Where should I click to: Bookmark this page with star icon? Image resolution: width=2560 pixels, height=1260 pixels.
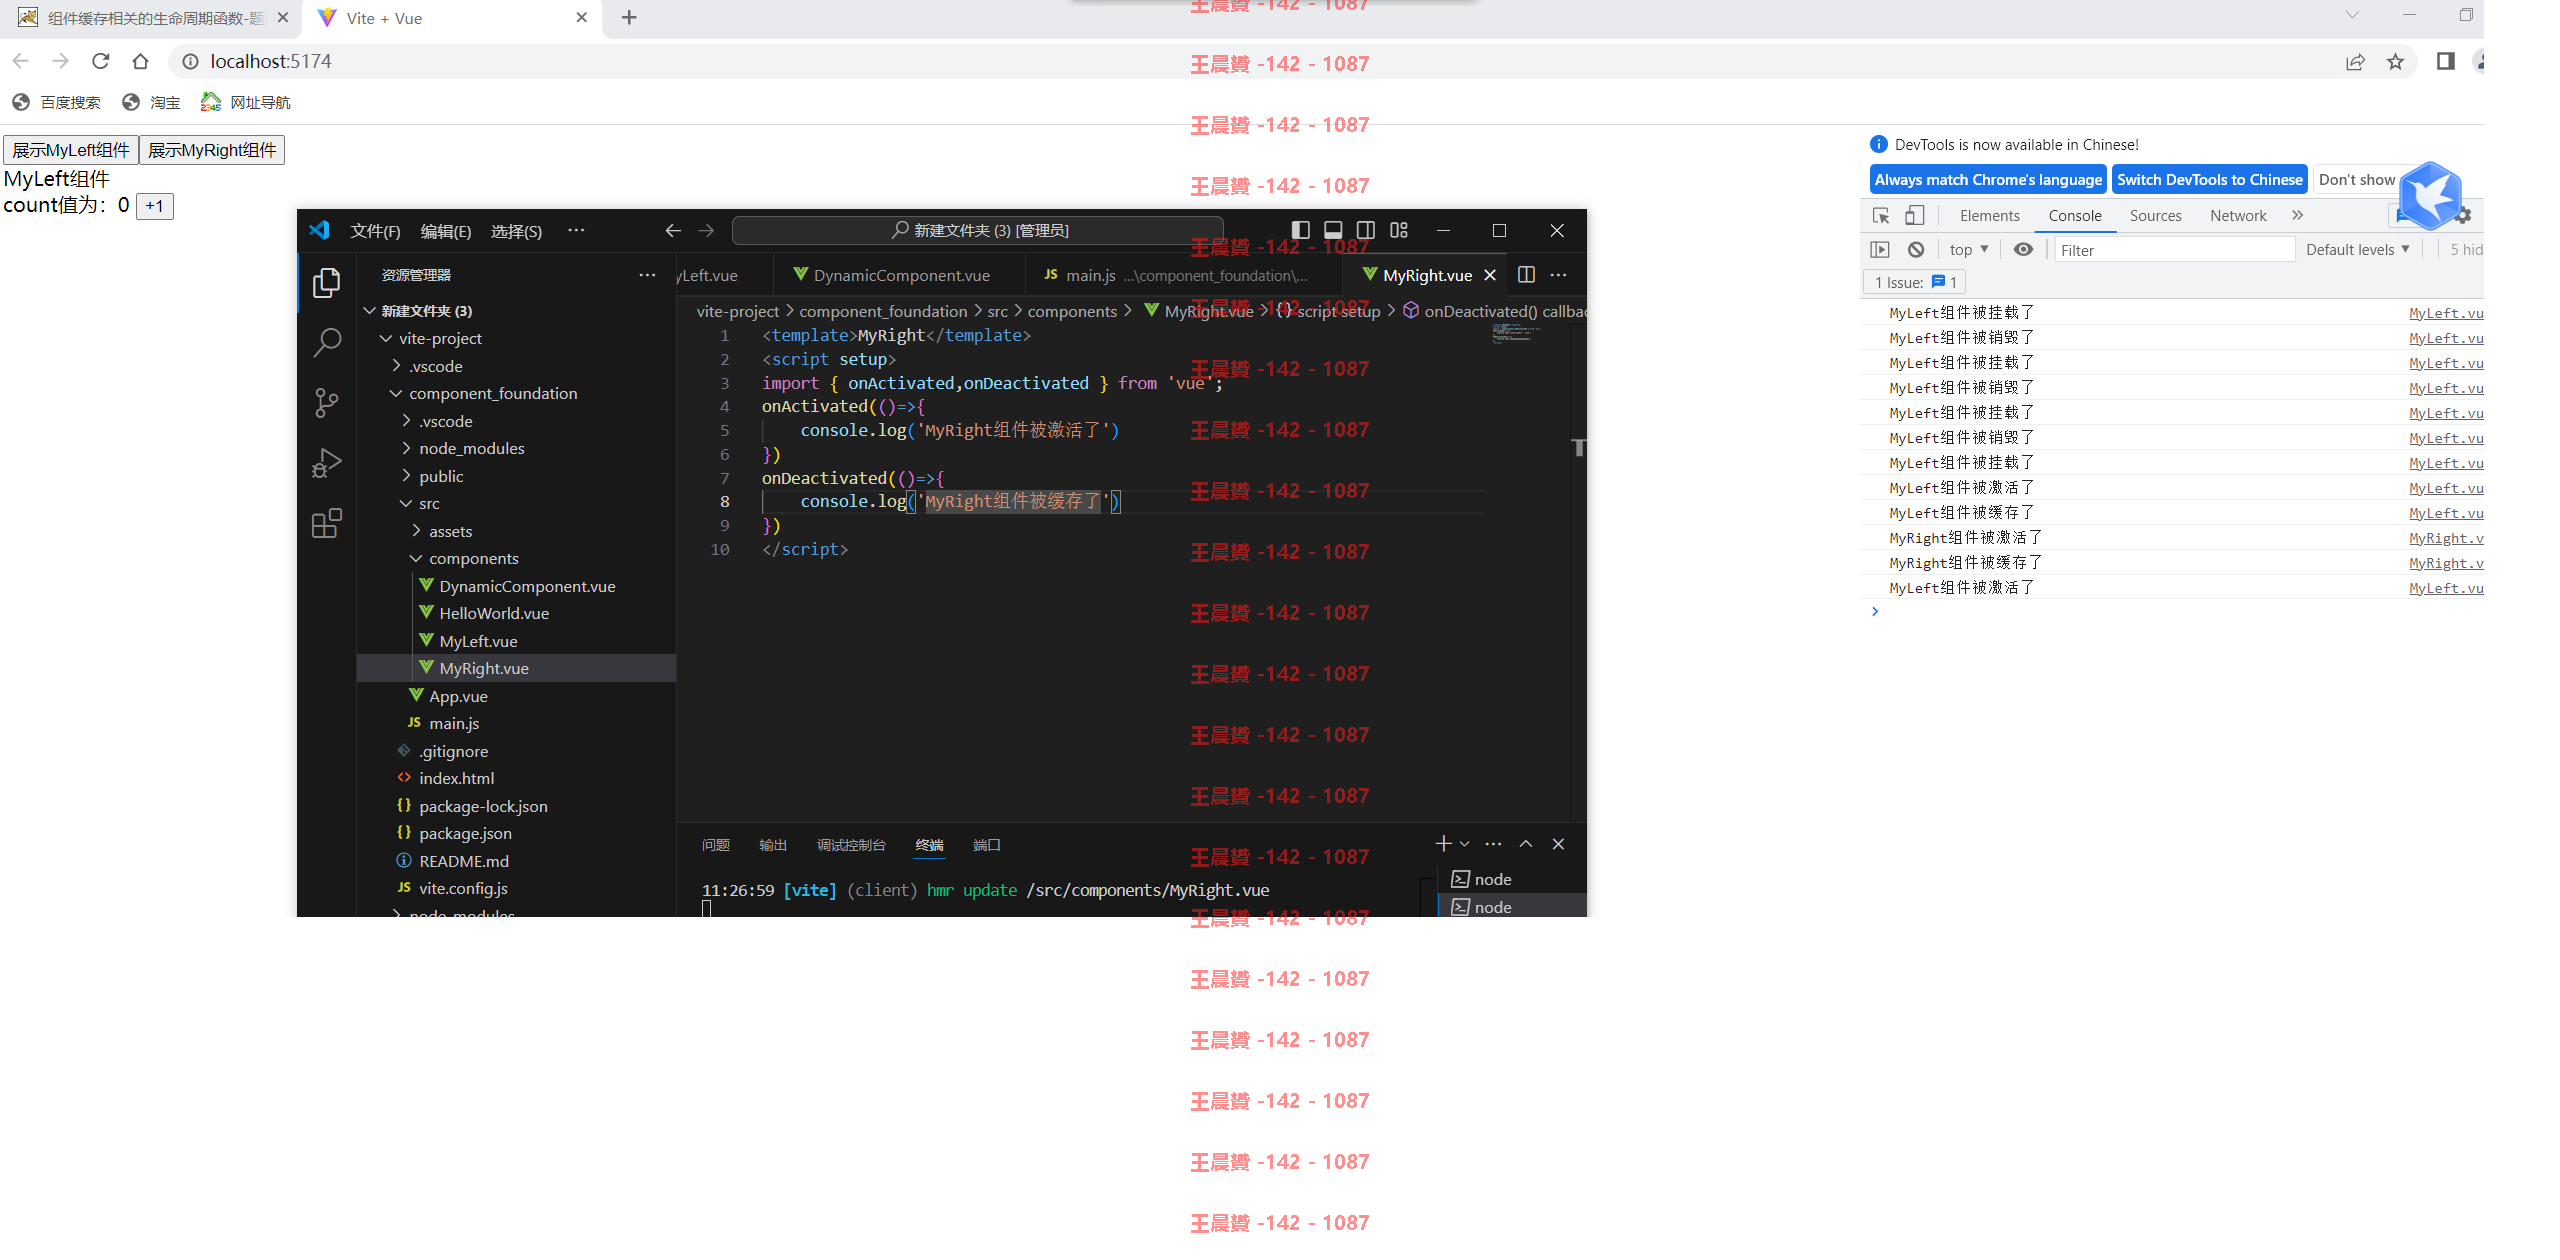pyautogui.click(x=2395, y=62)
